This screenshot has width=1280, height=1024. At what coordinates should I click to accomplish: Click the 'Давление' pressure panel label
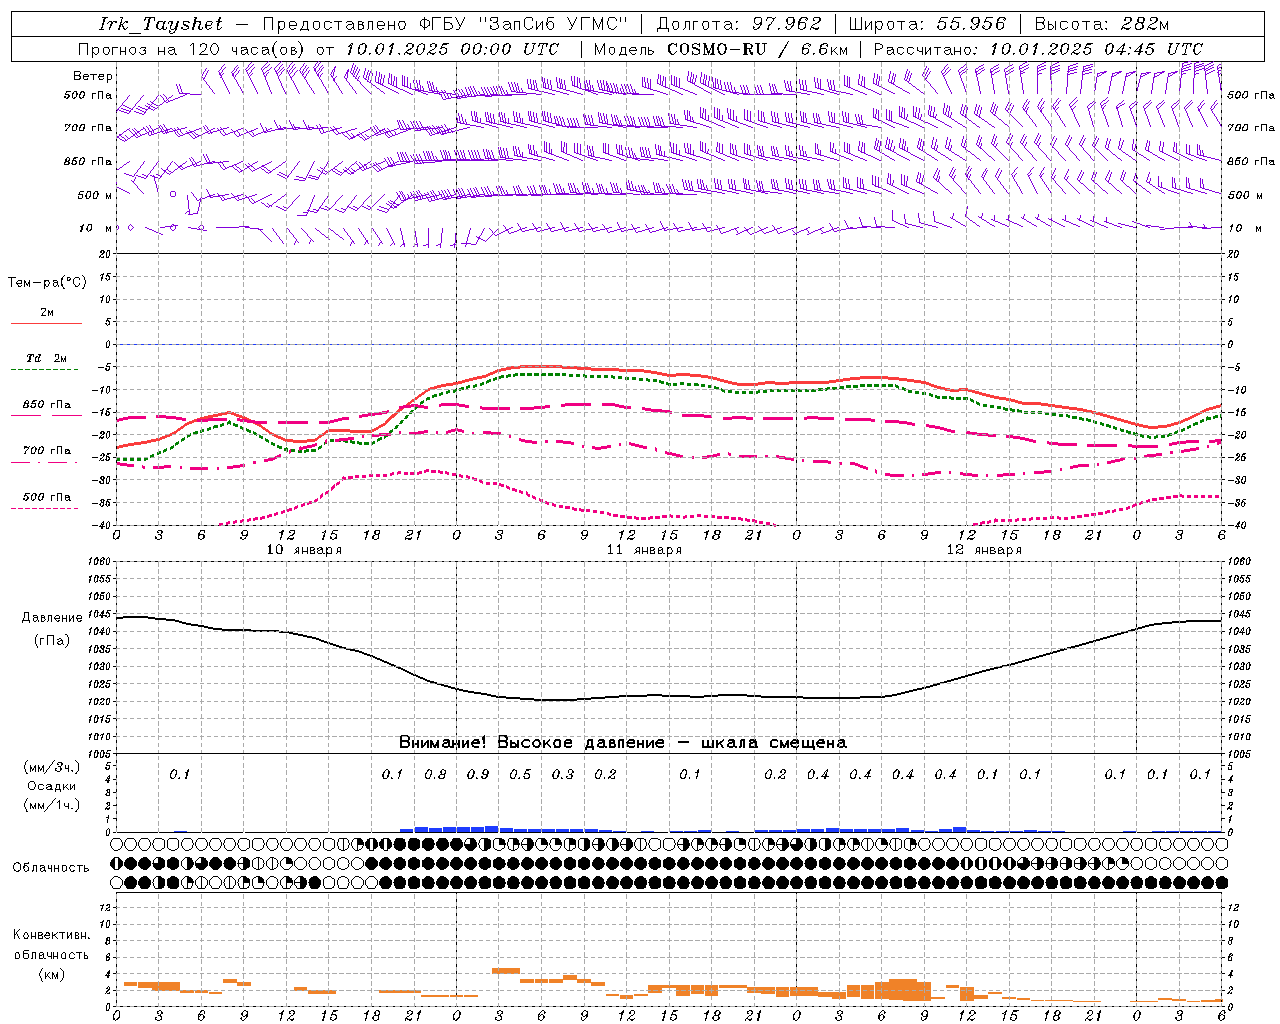coord(52,618)
